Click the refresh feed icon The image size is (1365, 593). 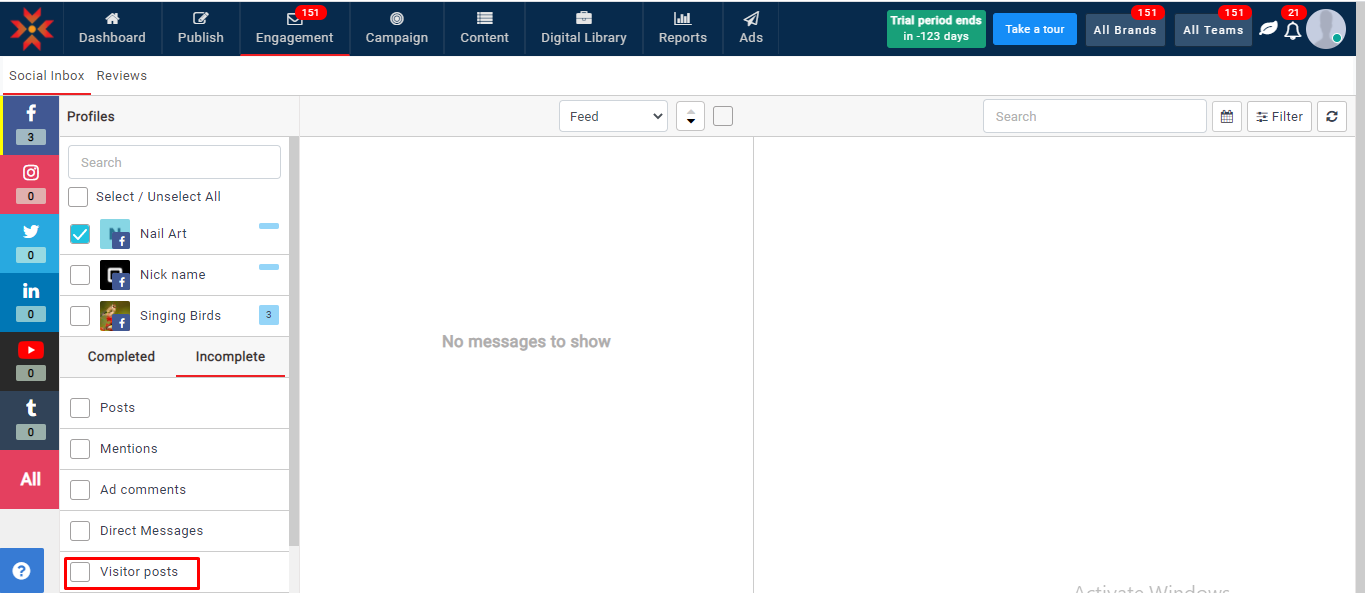1331,117
